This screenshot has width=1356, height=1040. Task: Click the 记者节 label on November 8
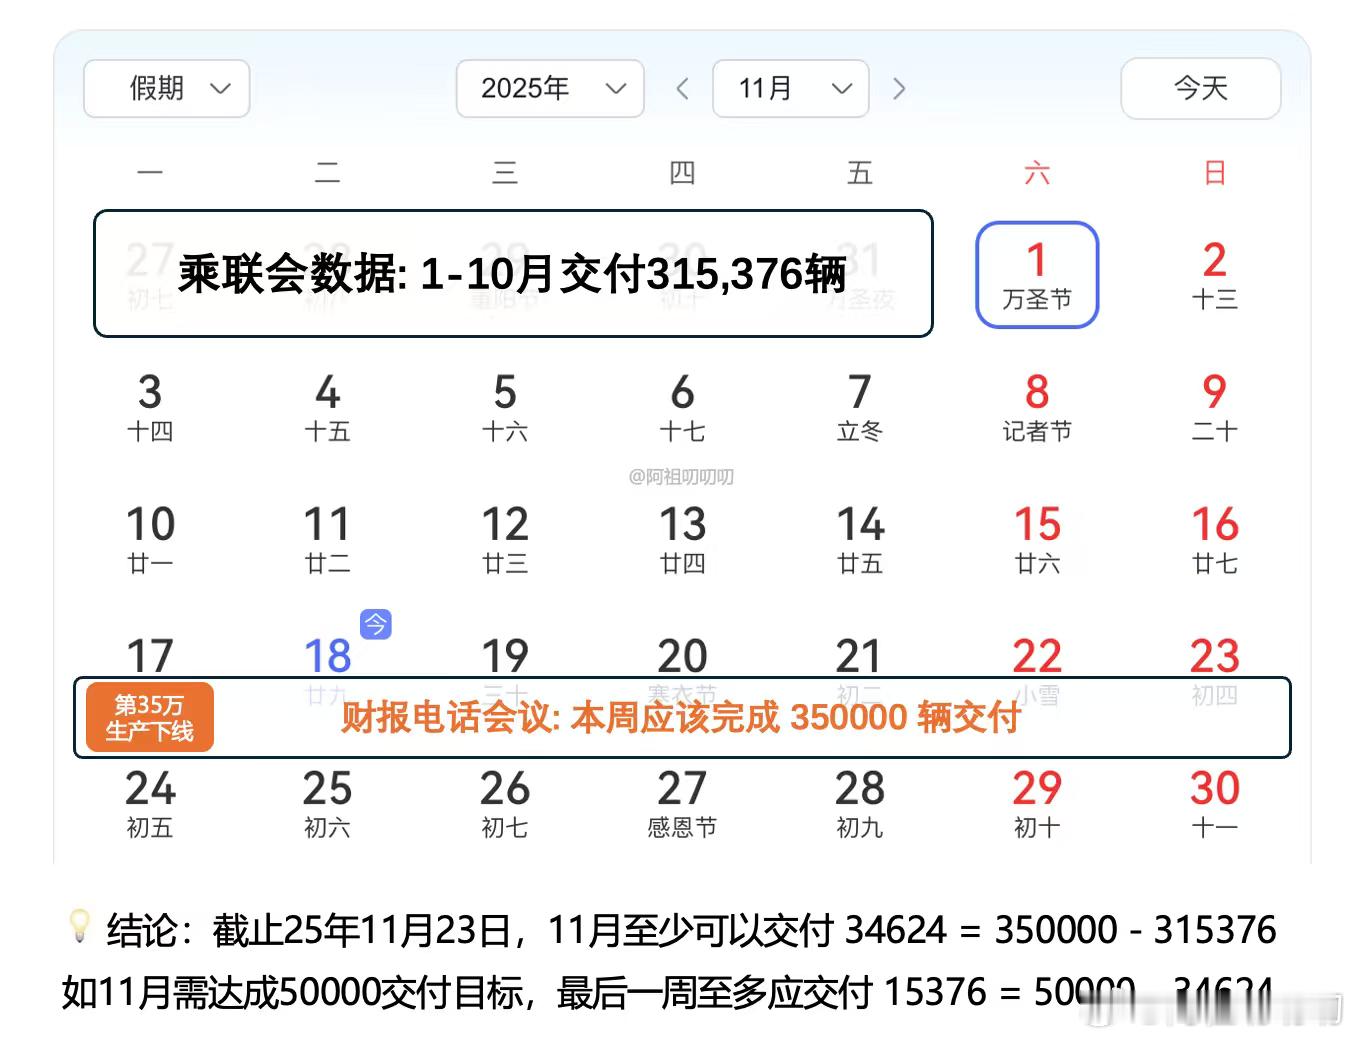click(1037, 432)
